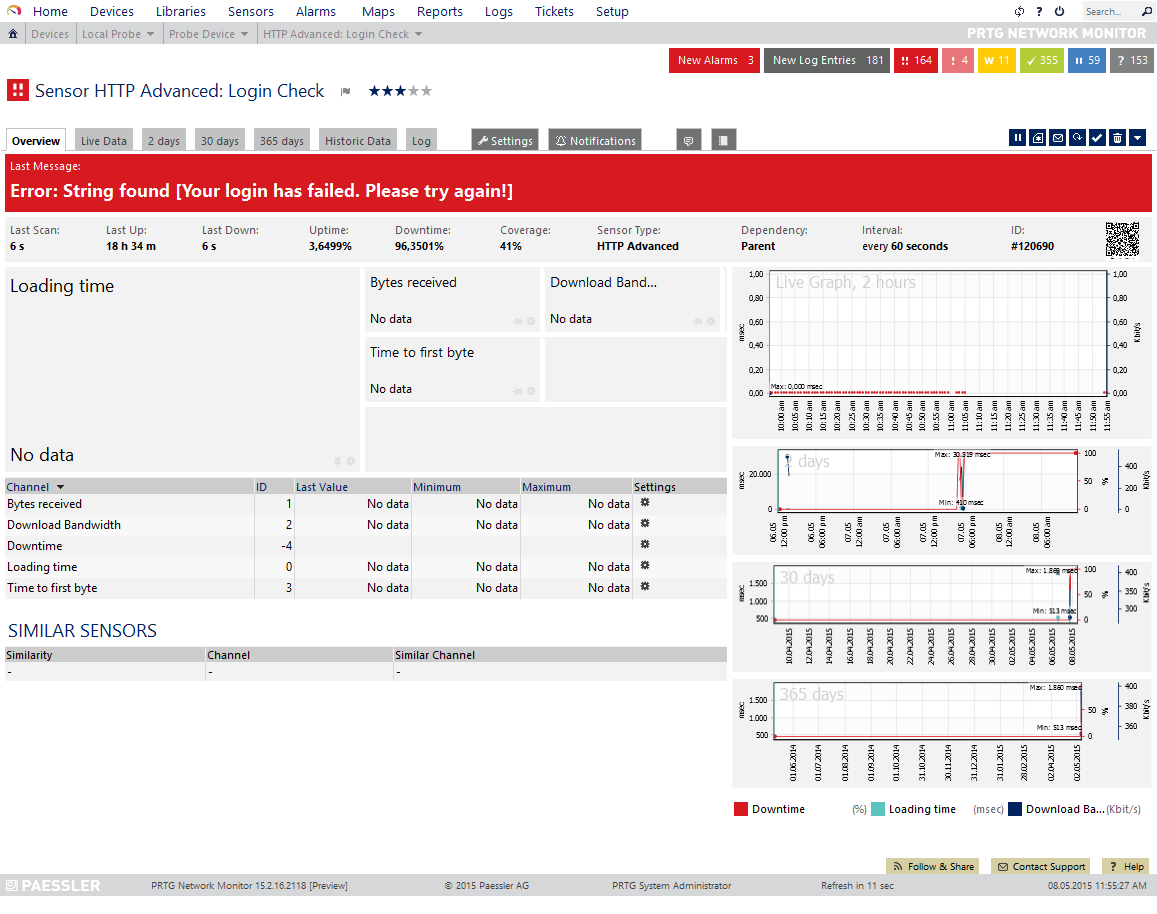Show 153 unknown sensors
This screenshot has width=1157, height=914.
pyautogui.click(x=1132, y=60)
